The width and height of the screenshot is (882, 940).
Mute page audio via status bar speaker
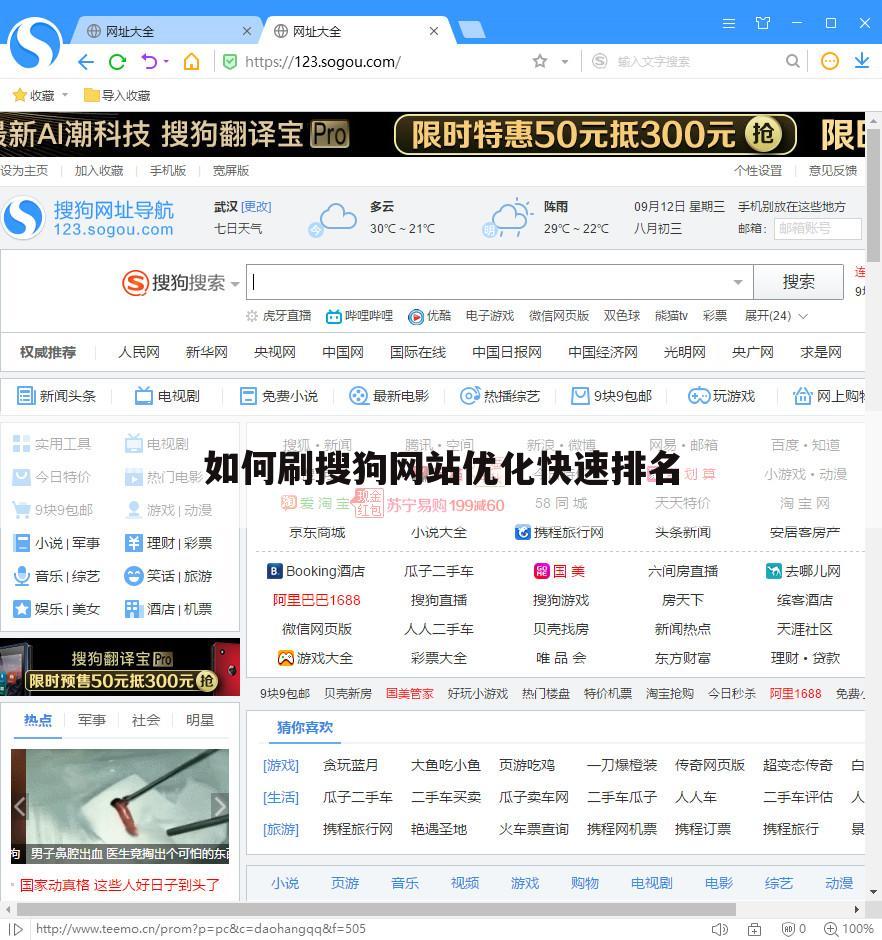[719, 928]
